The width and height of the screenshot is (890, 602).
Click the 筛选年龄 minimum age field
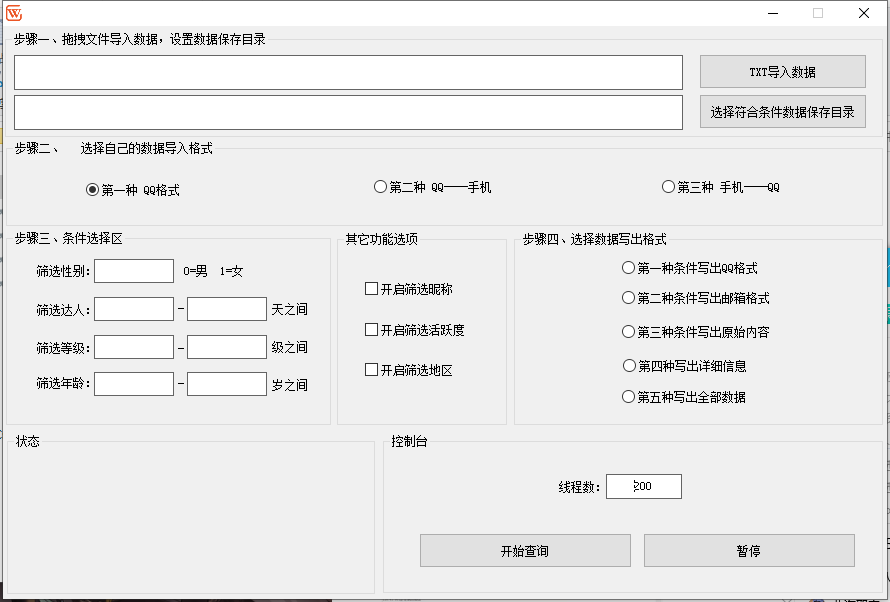click(x=134, y=384)
